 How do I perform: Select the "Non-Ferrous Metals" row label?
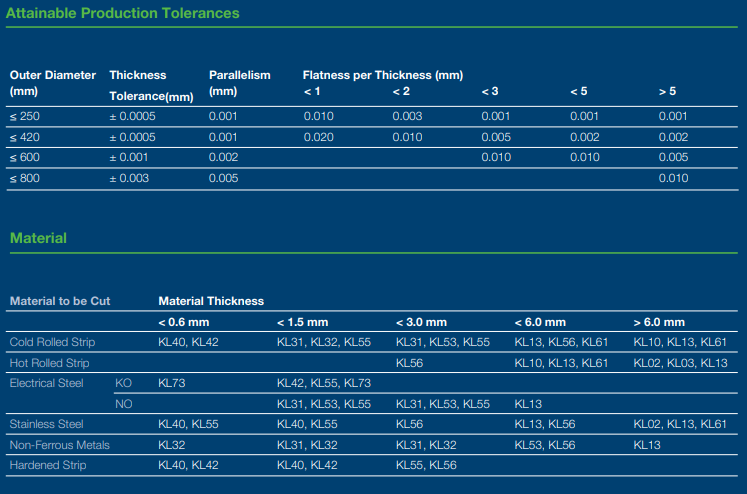pos(60,445)
